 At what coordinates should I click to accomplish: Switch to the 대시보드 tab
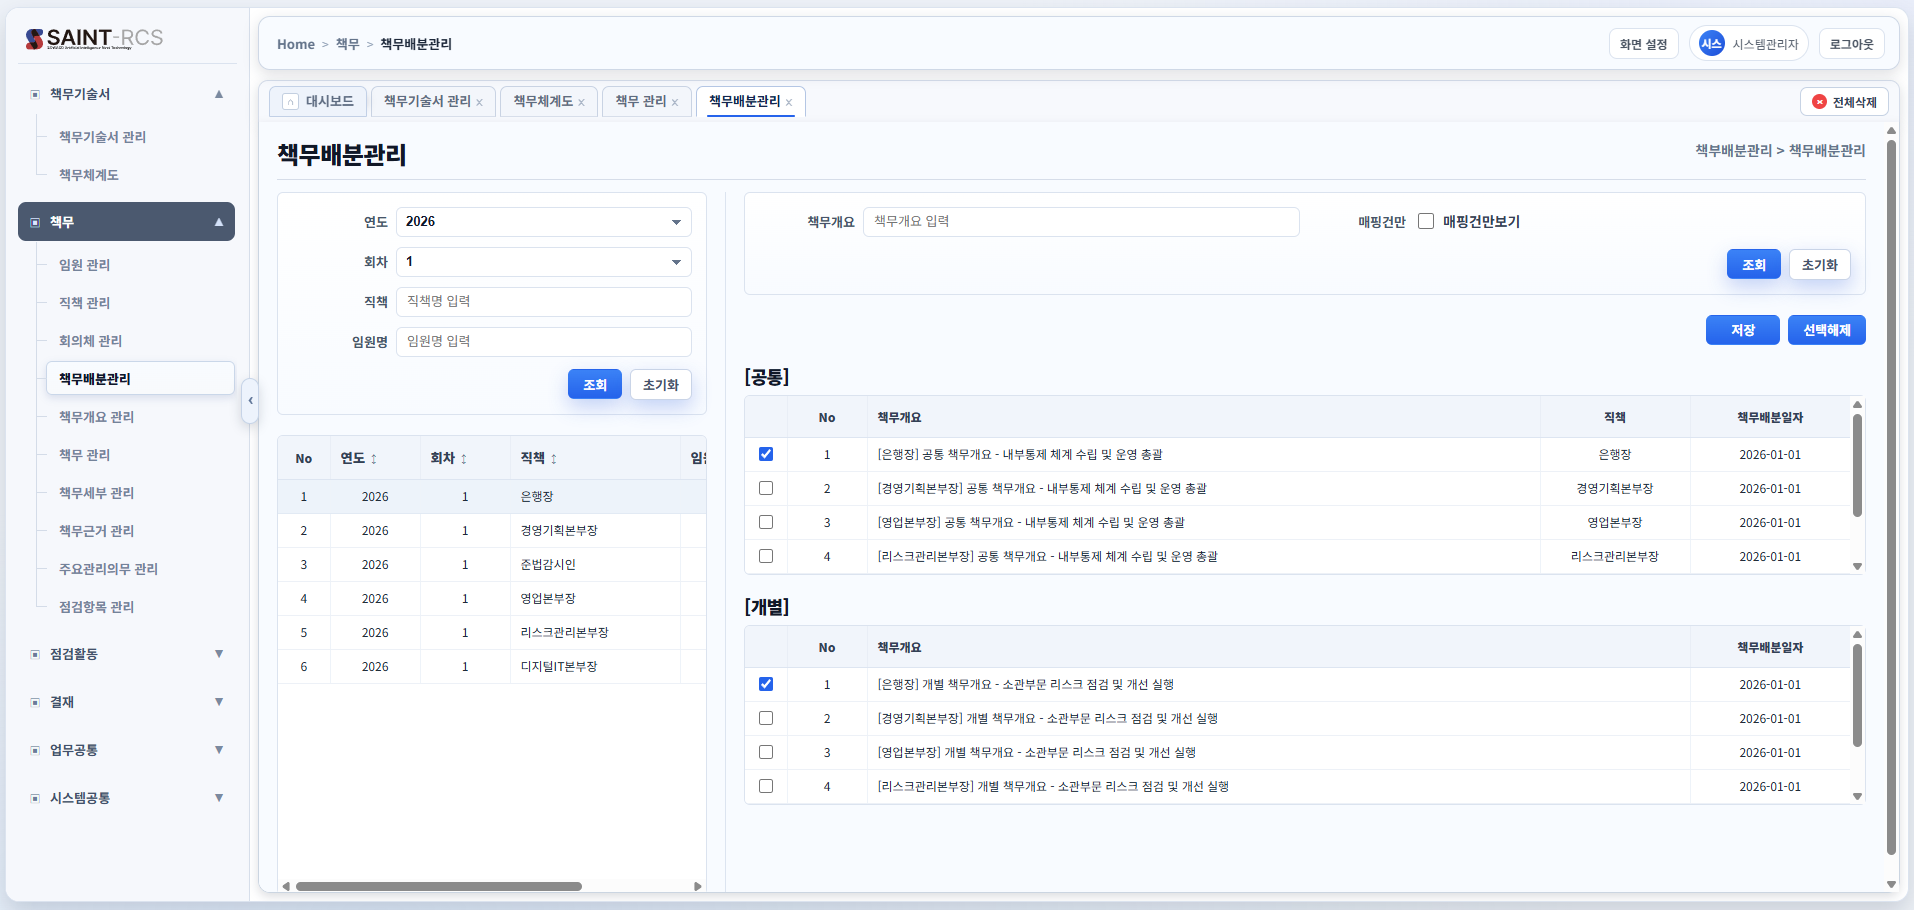point(330,101)
